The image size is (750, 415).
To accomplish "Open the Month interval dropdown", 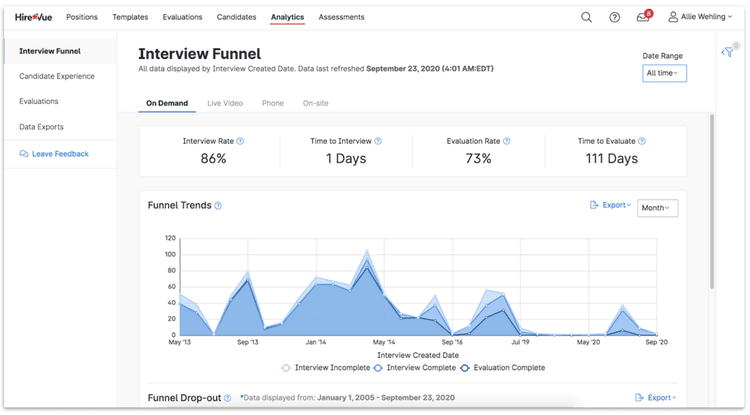I will pyautogui.click(x=657, y=208).
